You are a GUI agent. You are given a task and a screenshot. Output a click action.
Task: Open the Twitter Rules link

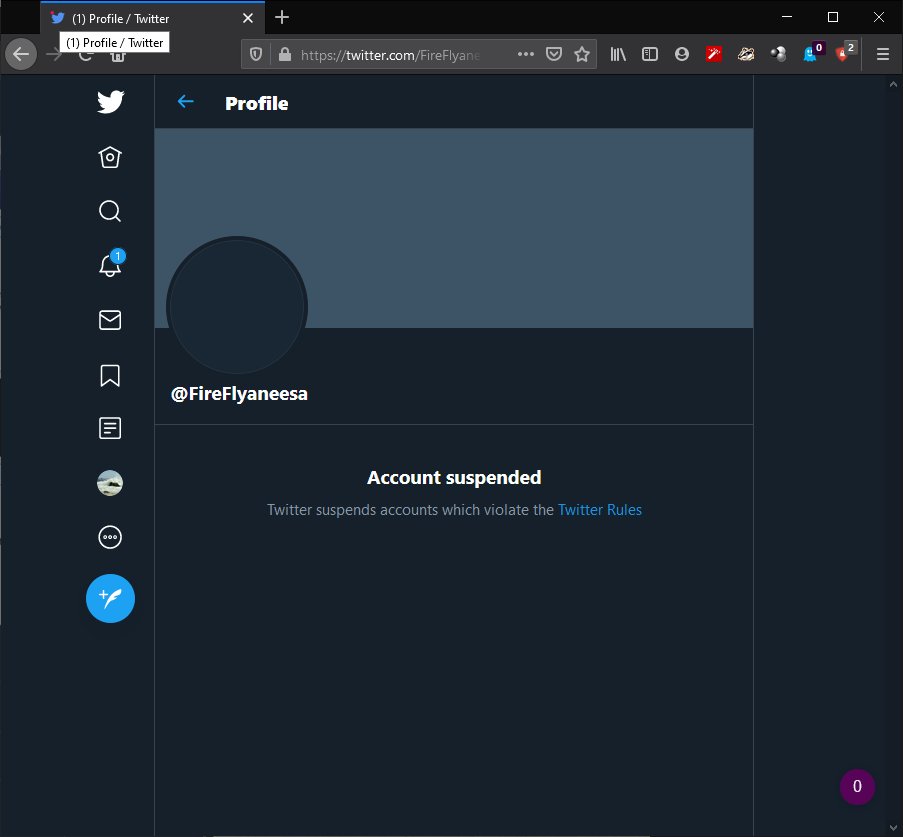coord(600,510)
